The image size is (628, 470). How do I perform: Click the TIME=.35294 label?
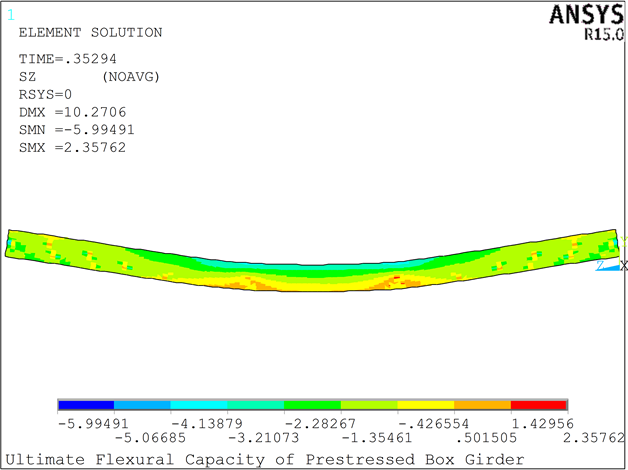pyautogui.click(x=69, y=59)
